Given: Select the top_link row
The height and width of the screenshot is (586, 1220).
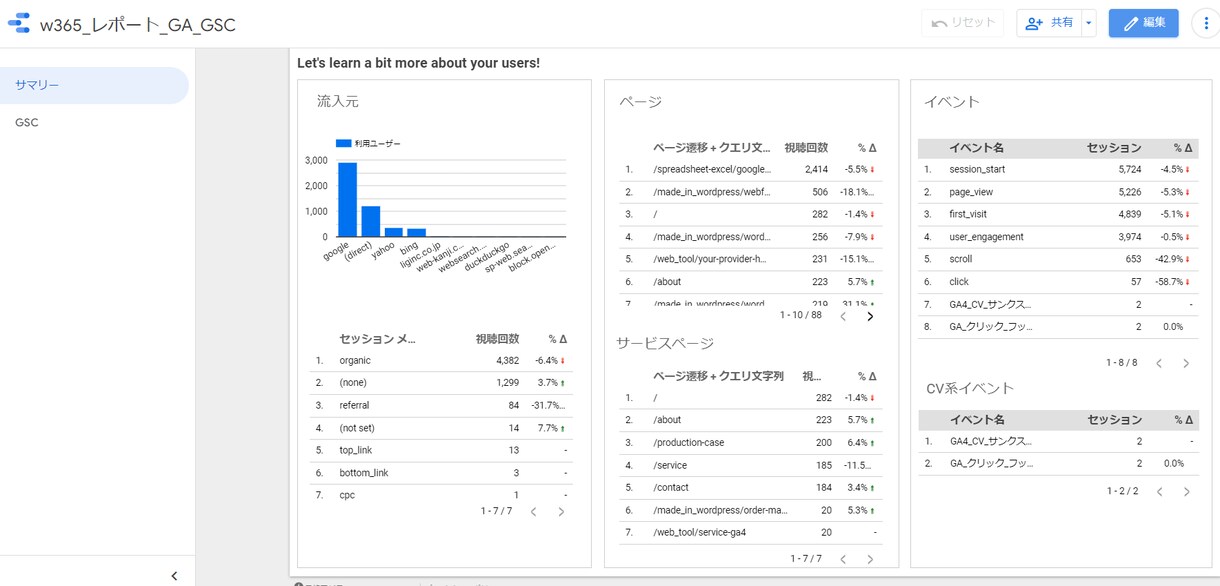Looking at the screenshot, I should pyautogui.click(x=440, y=450).
